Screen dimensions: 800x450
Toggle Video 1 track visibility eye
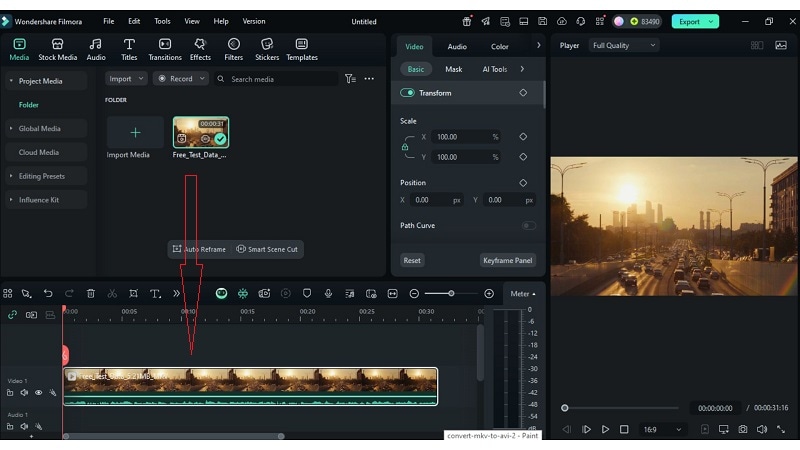(38, 393)
